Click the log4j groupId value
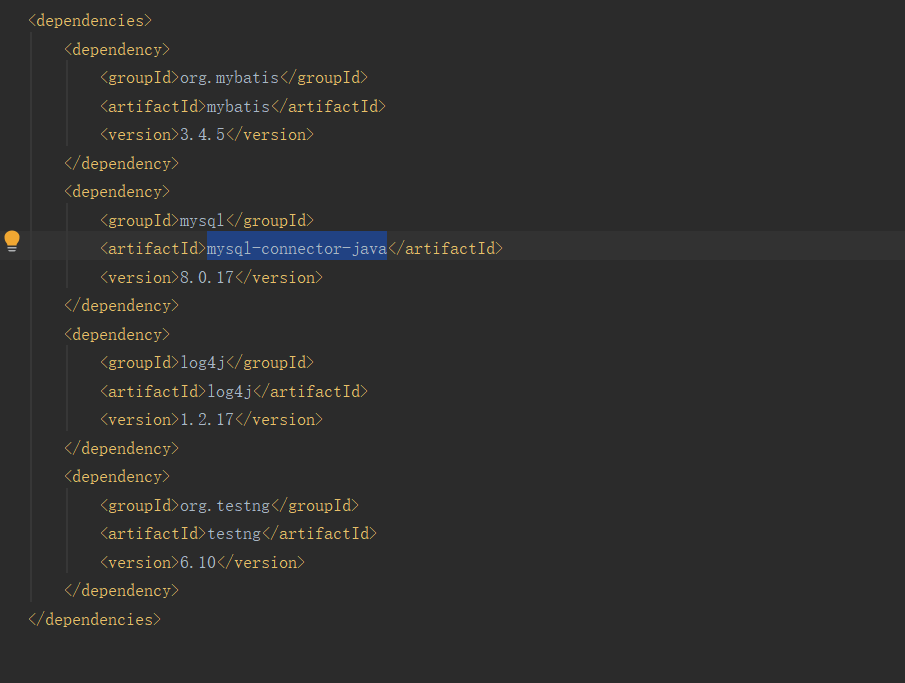 [202, 362]
